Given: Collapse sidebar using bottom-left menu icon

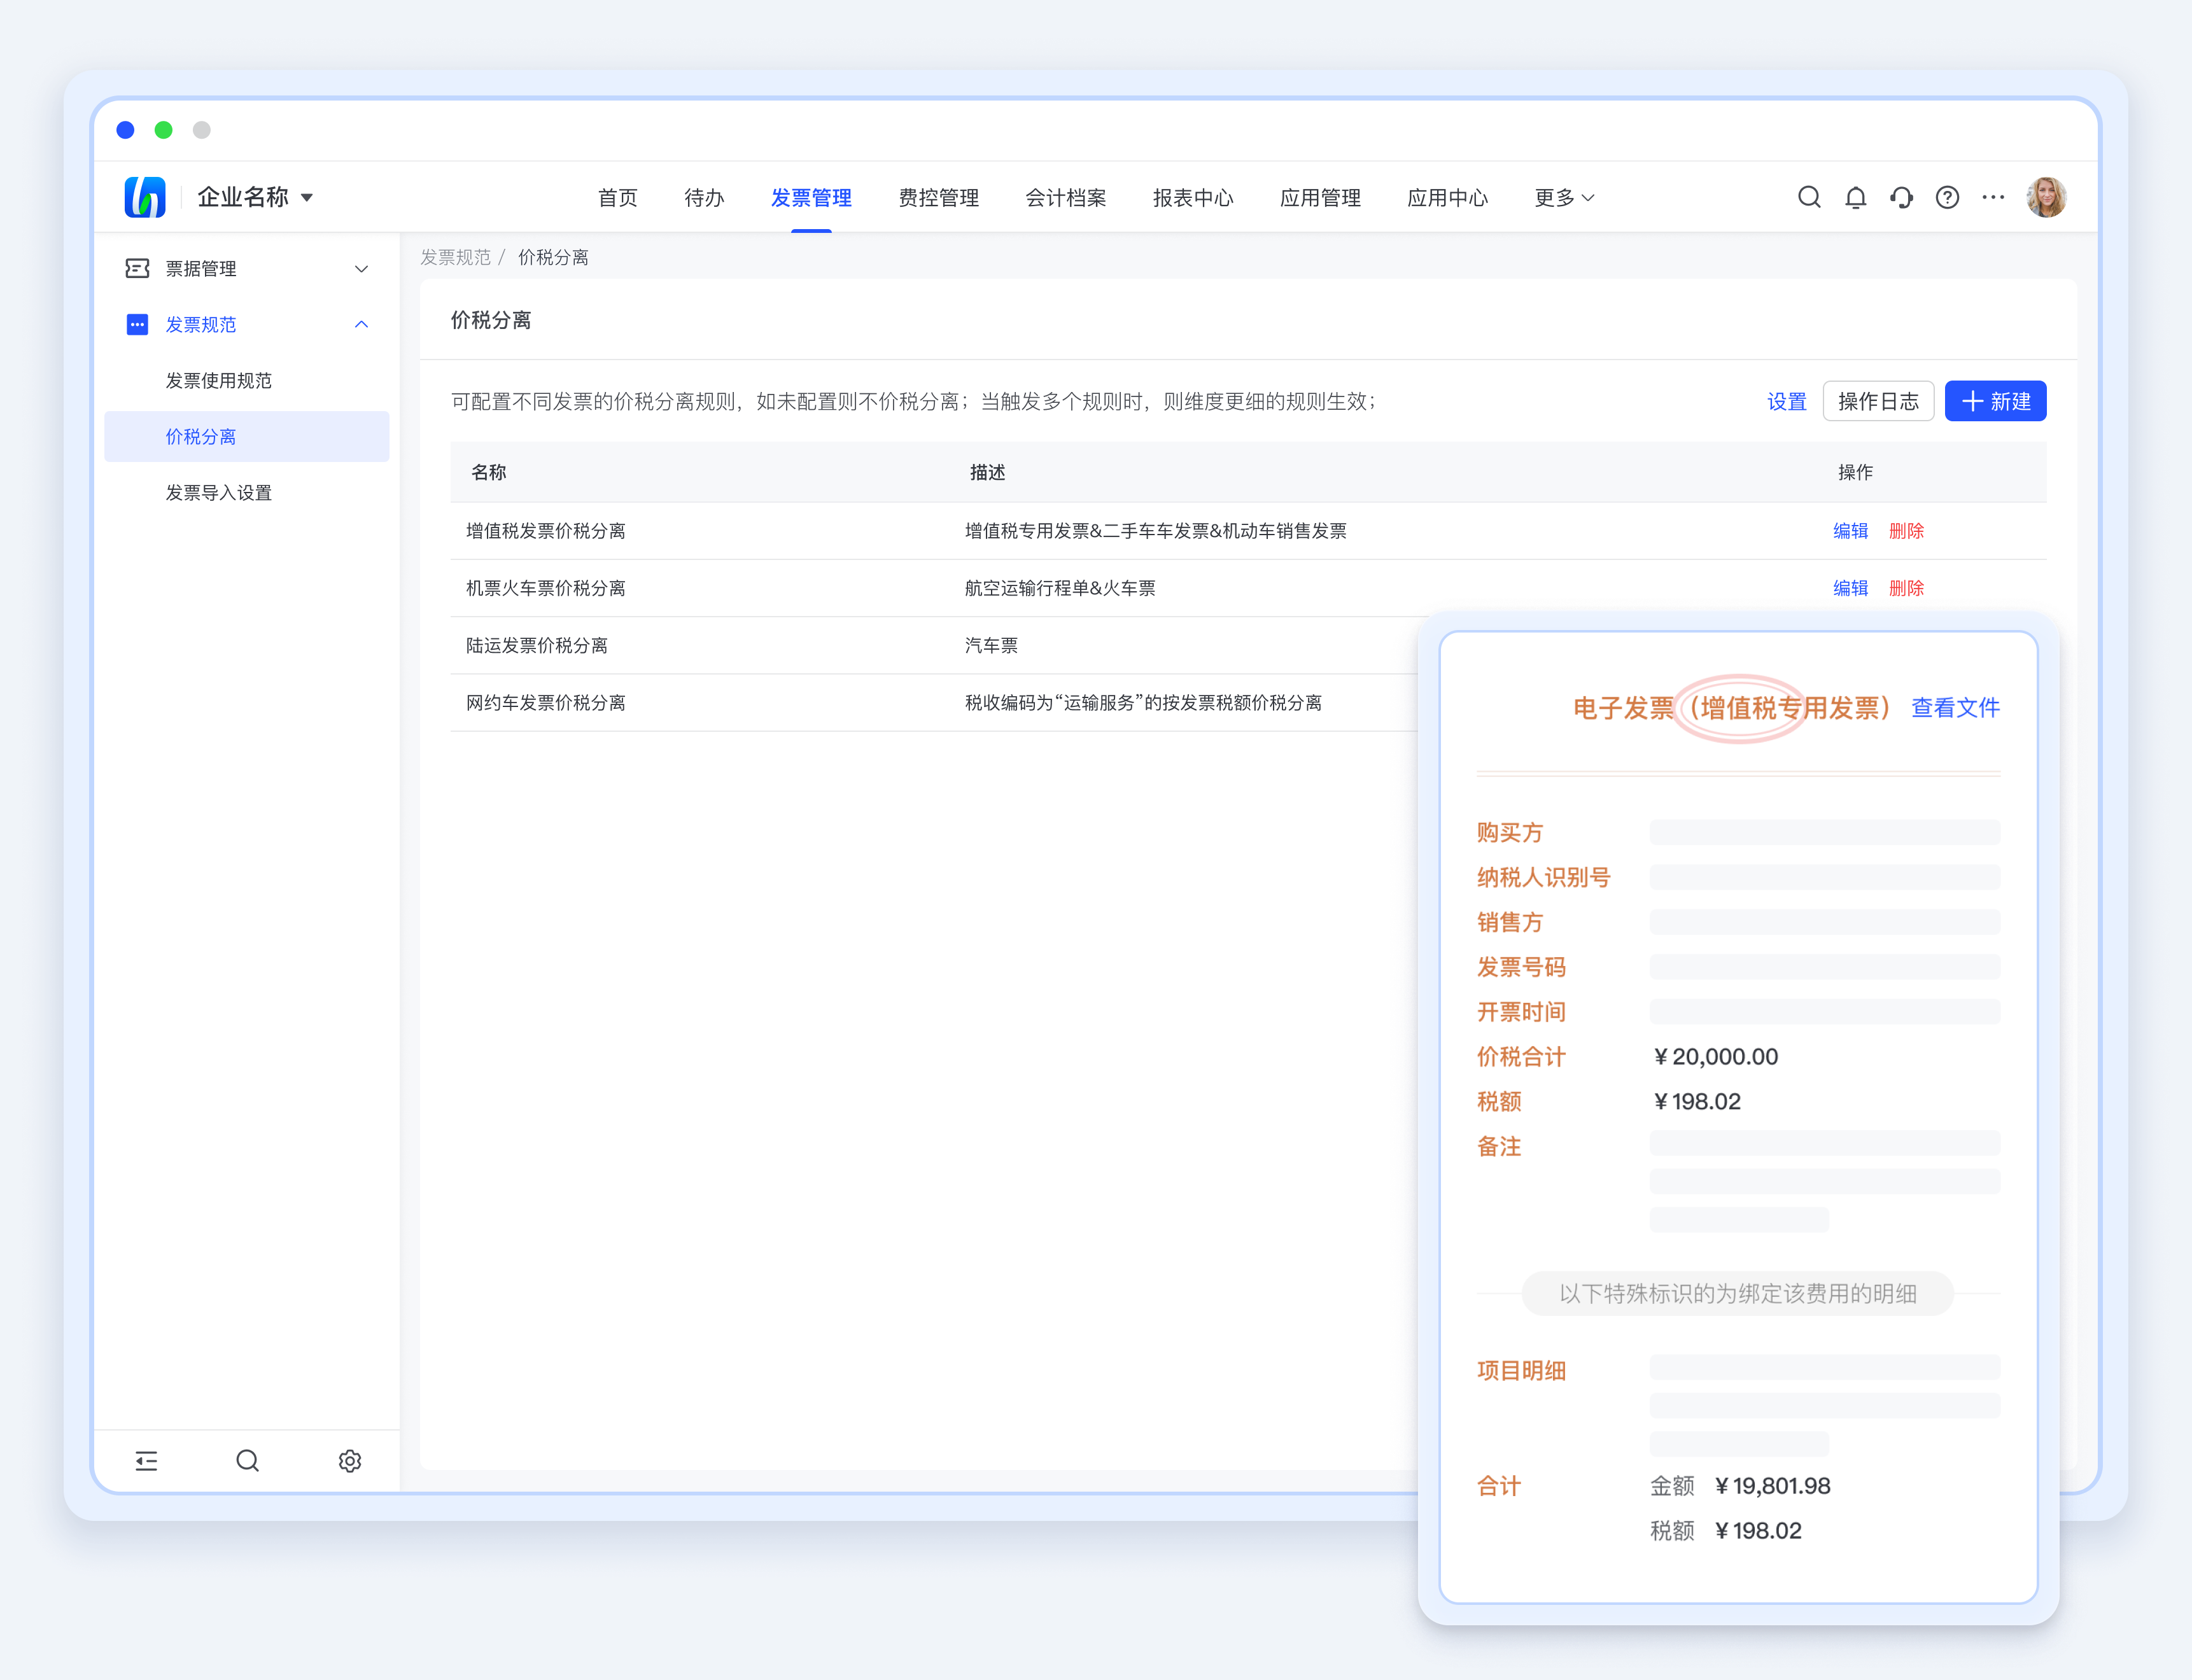Looking at the screenshot, I should pyautogui.click(x=146, y=1461).
